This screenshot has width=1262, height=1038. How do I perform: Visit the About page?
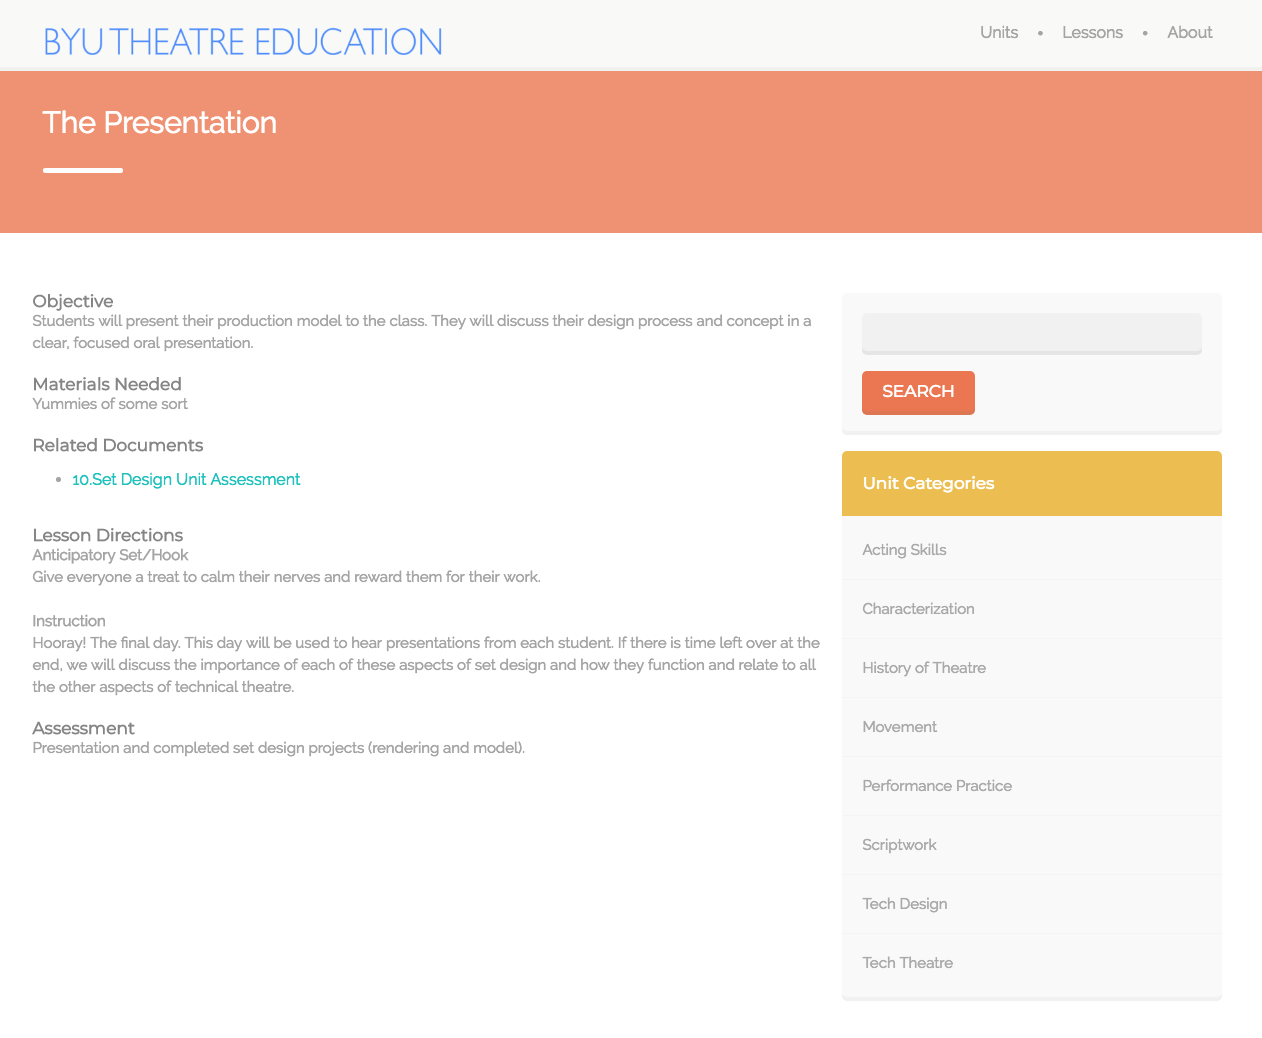pyautogui.click(x=1189, y=32)
